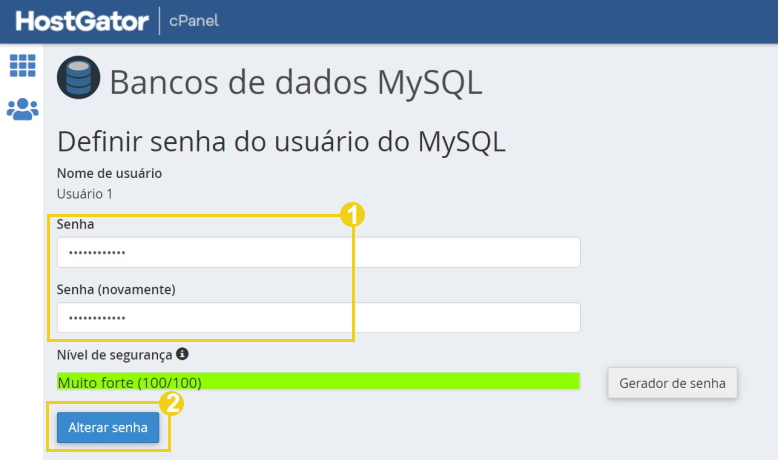
Task: Click the Bancos de dados MySQL heading
Action: pos(296,82)
